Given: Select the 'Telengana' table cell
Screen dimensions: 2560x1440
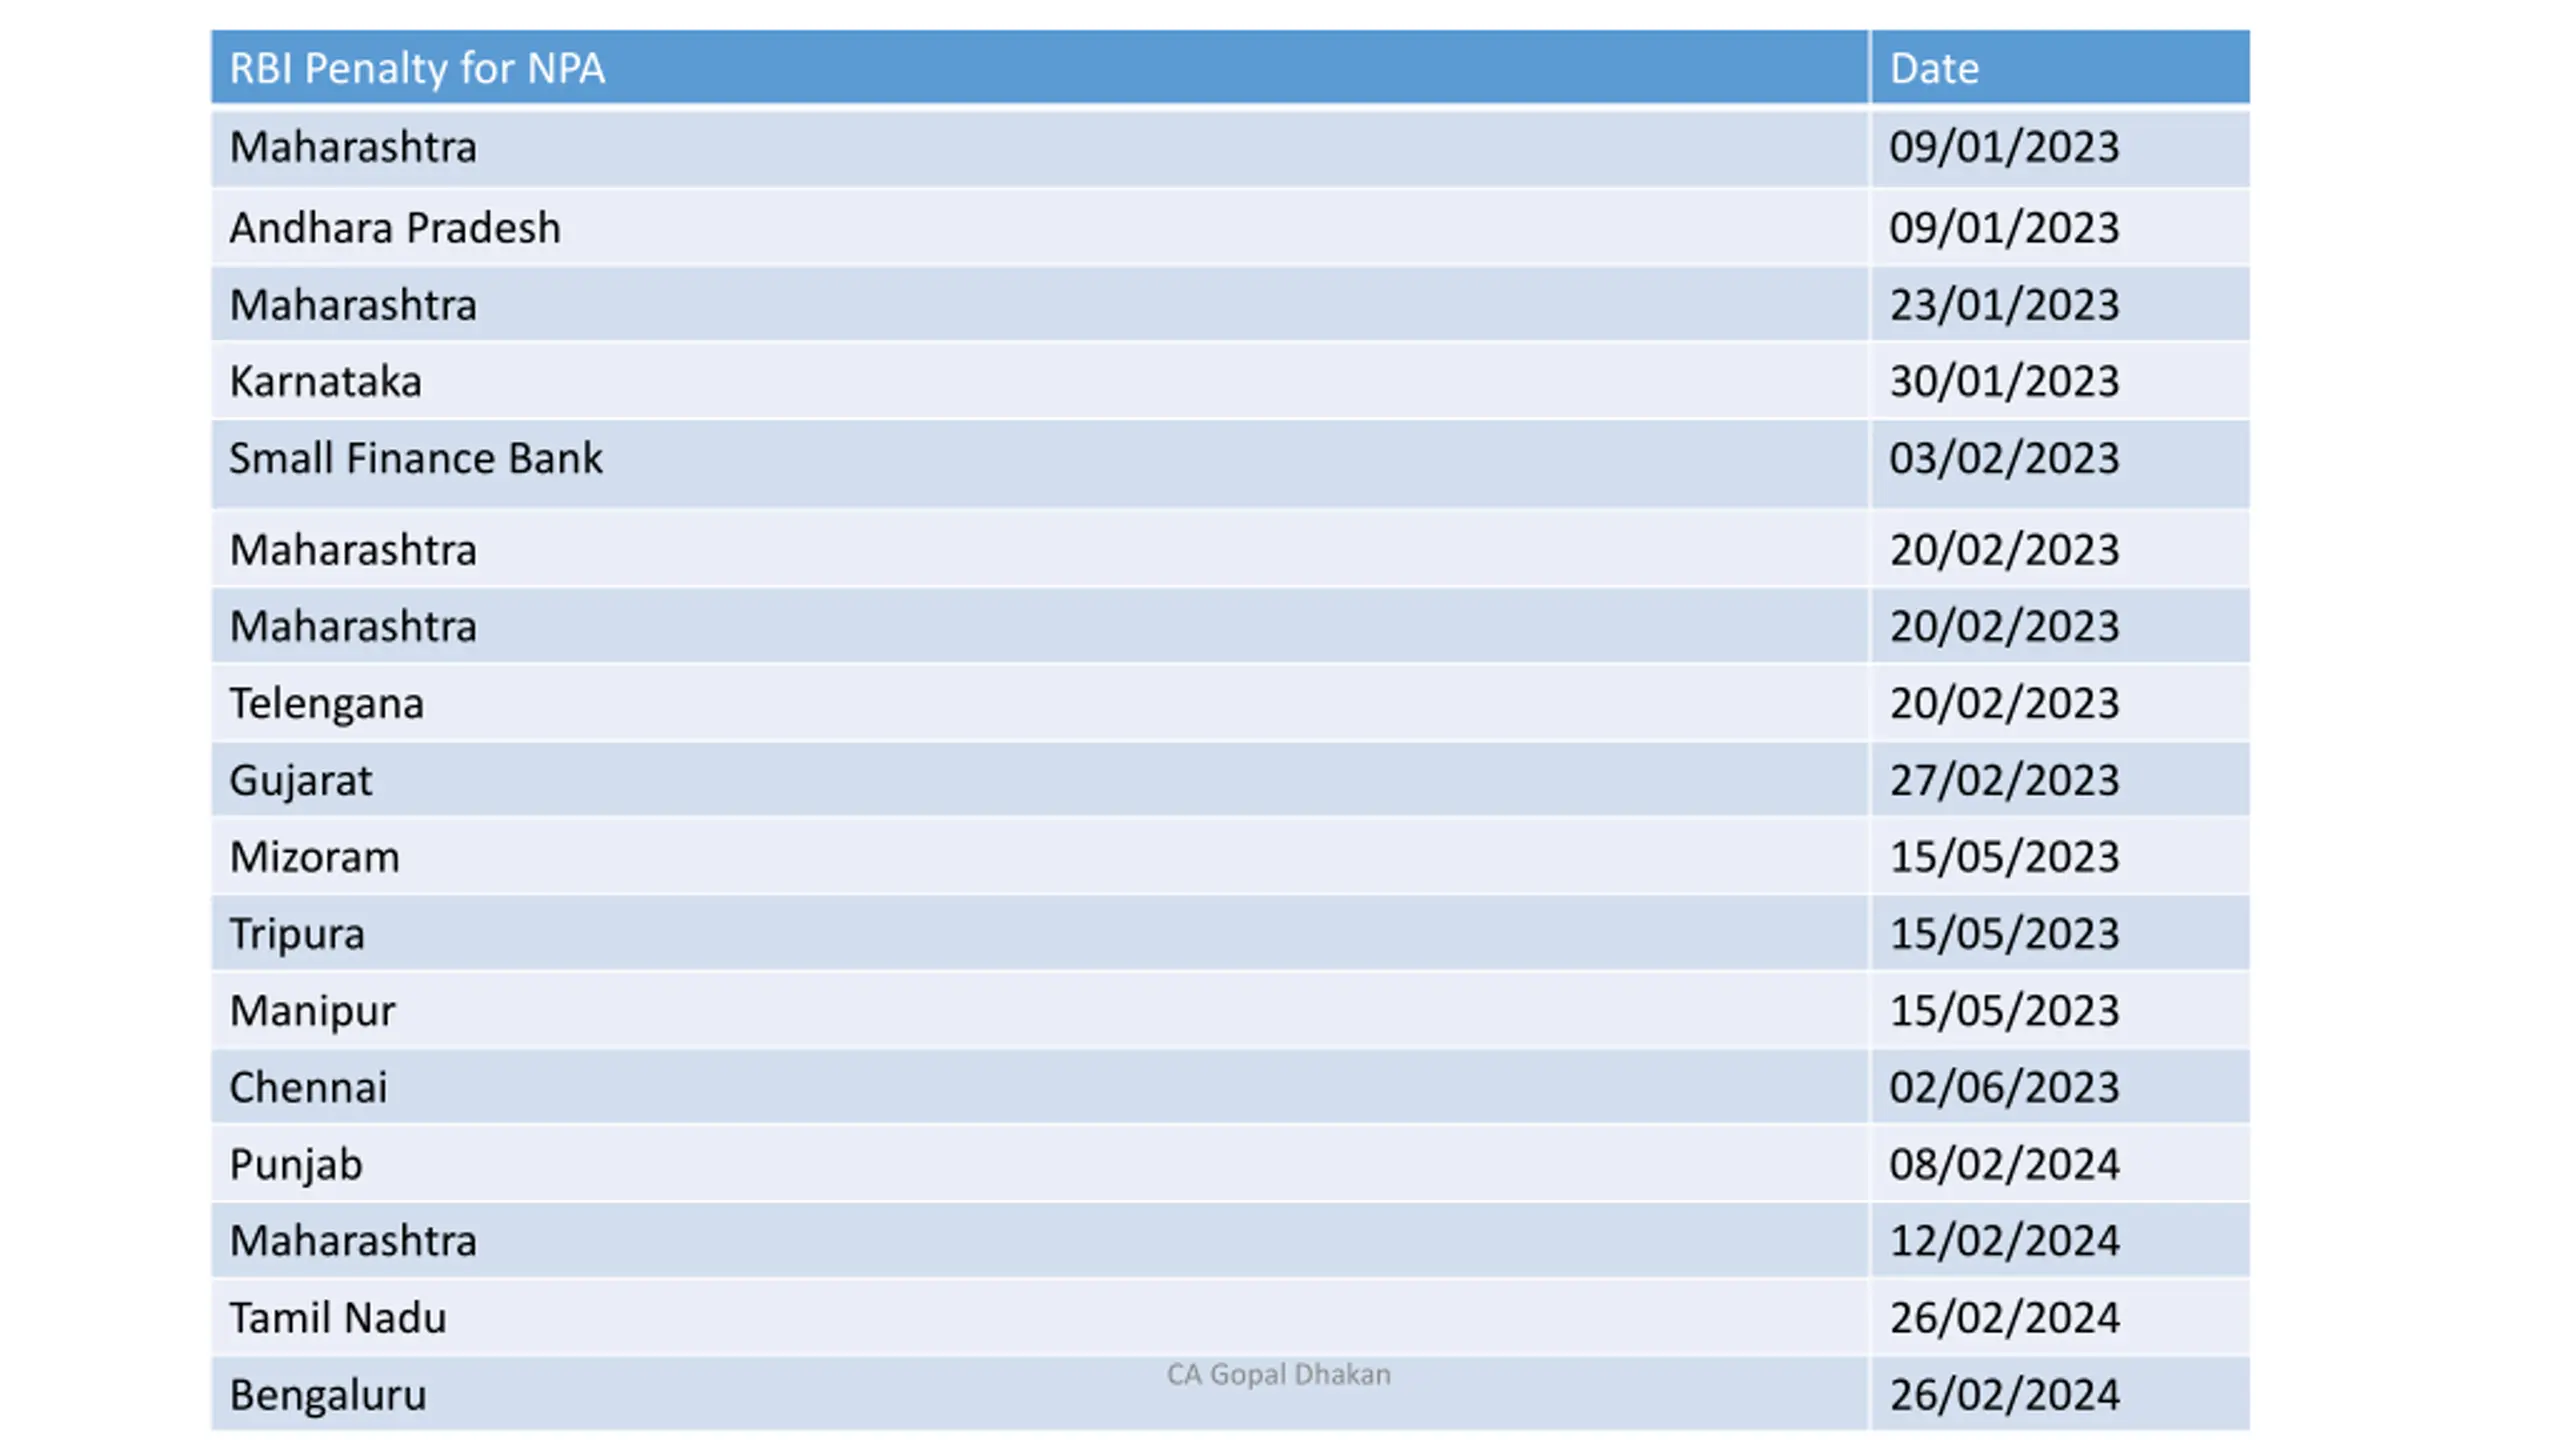Looking at the screenshot, I should [1039, 703].
